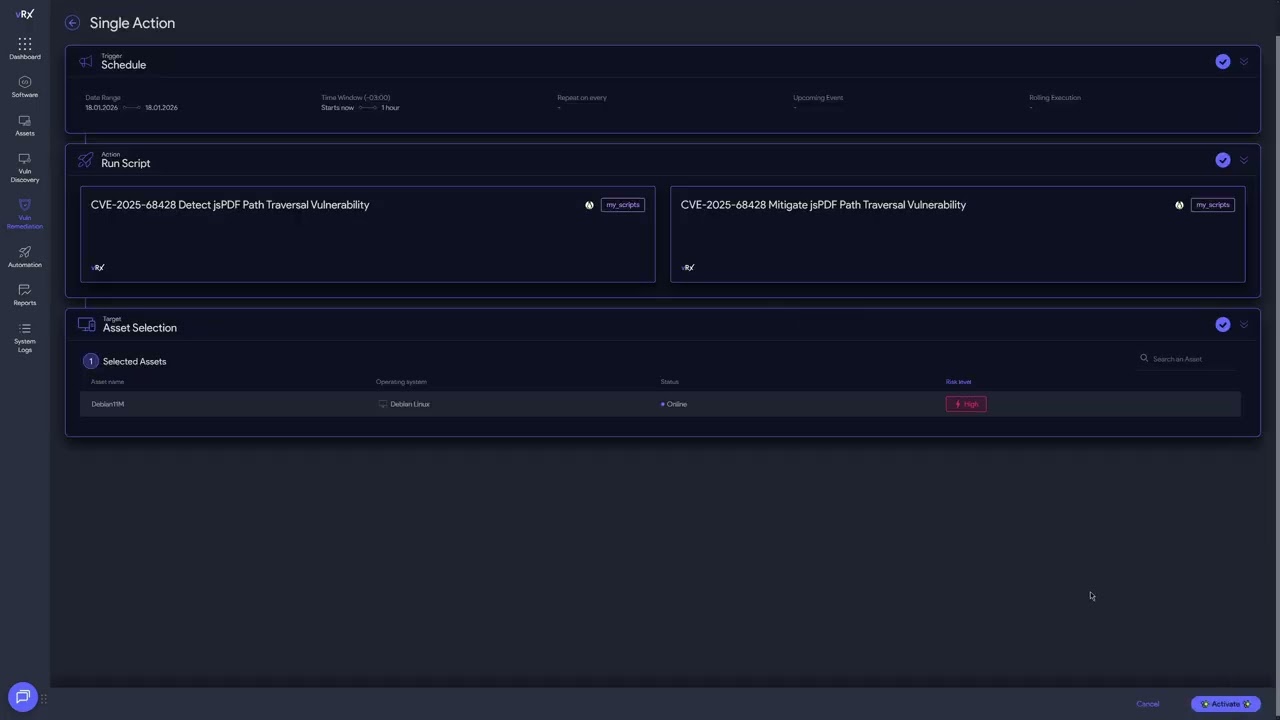Click the vRx logo on the Detect script card
The height and width of the screenshot is (720, 1280).
(x=98, y=268)
